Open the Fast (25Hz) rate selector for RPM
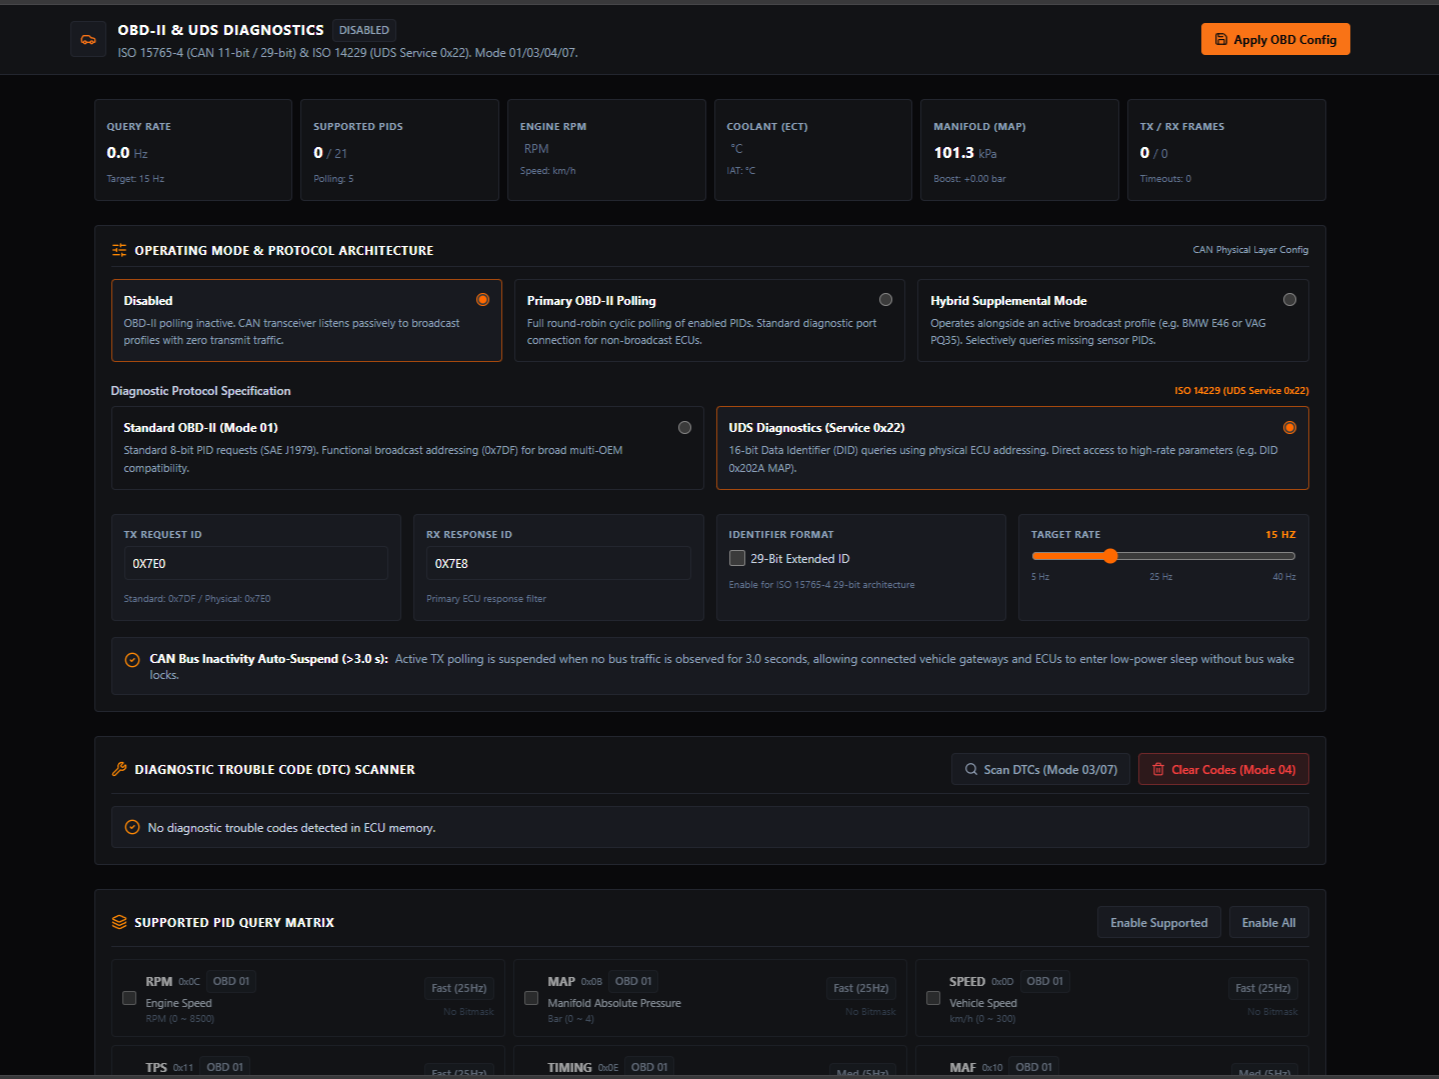 coord(459,988)
